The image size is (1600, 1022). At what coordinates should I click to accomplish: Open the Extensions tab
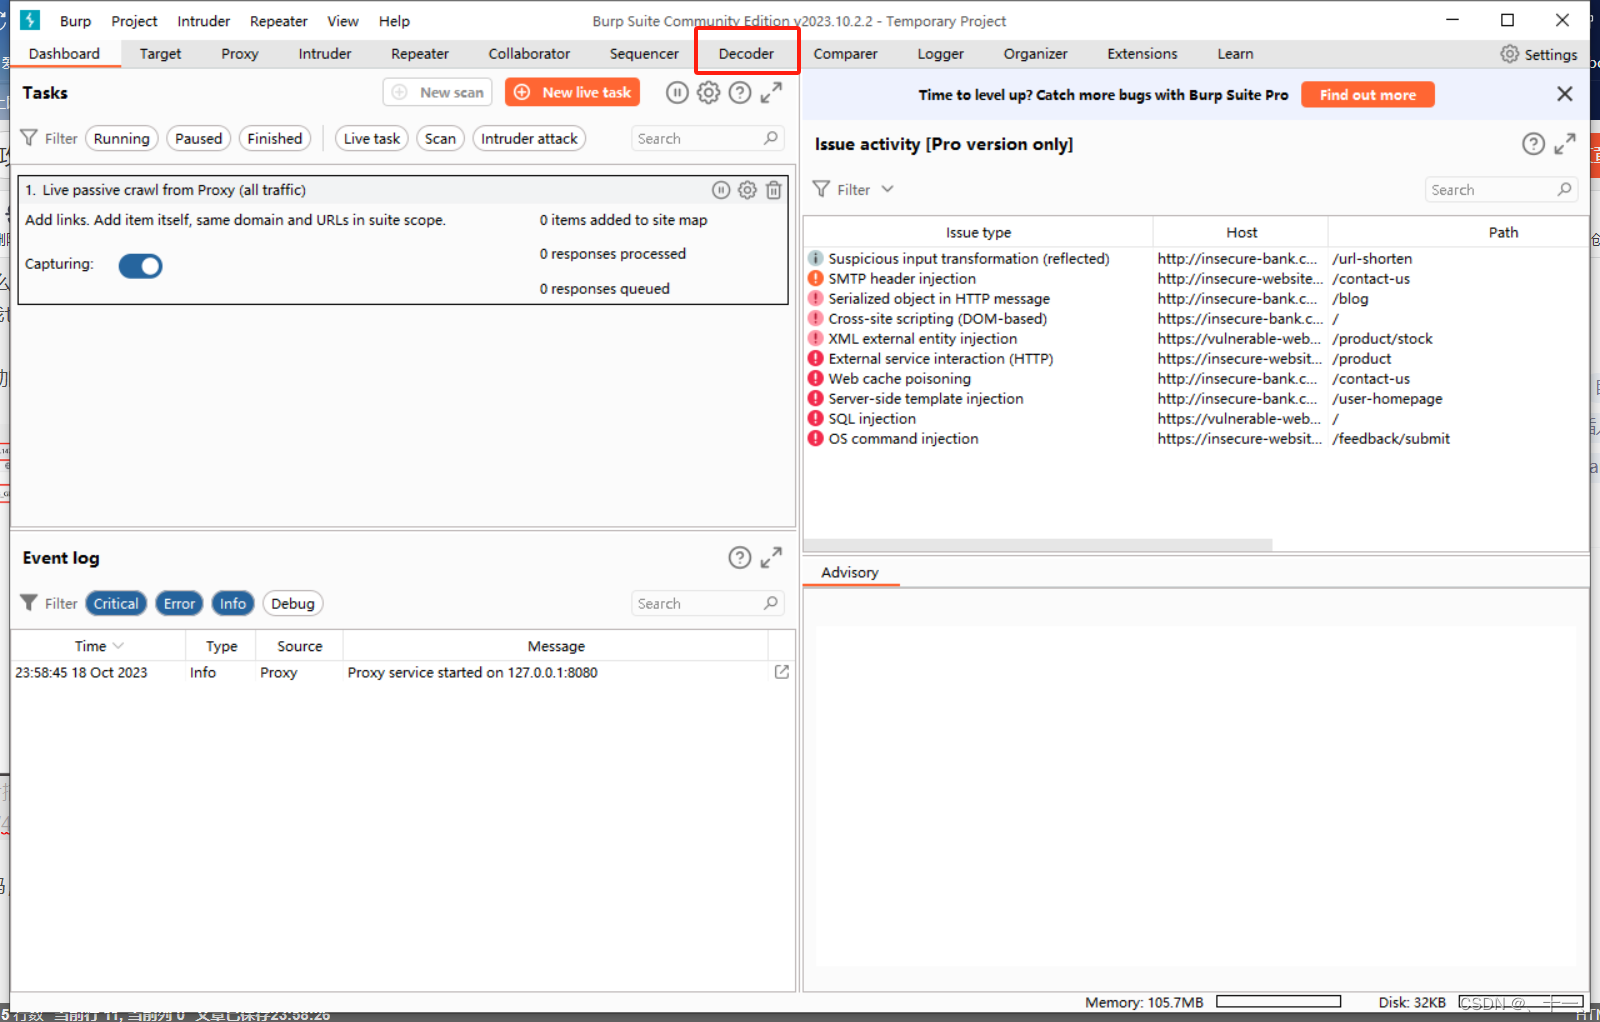tap(1142, 54)
